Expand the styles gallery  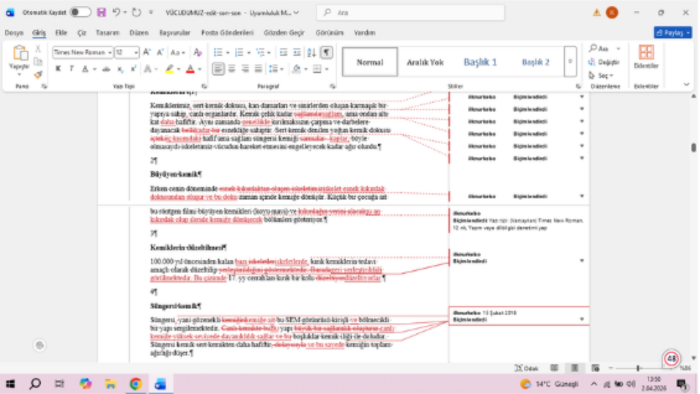pyautogui.click(x=570, y=62)
